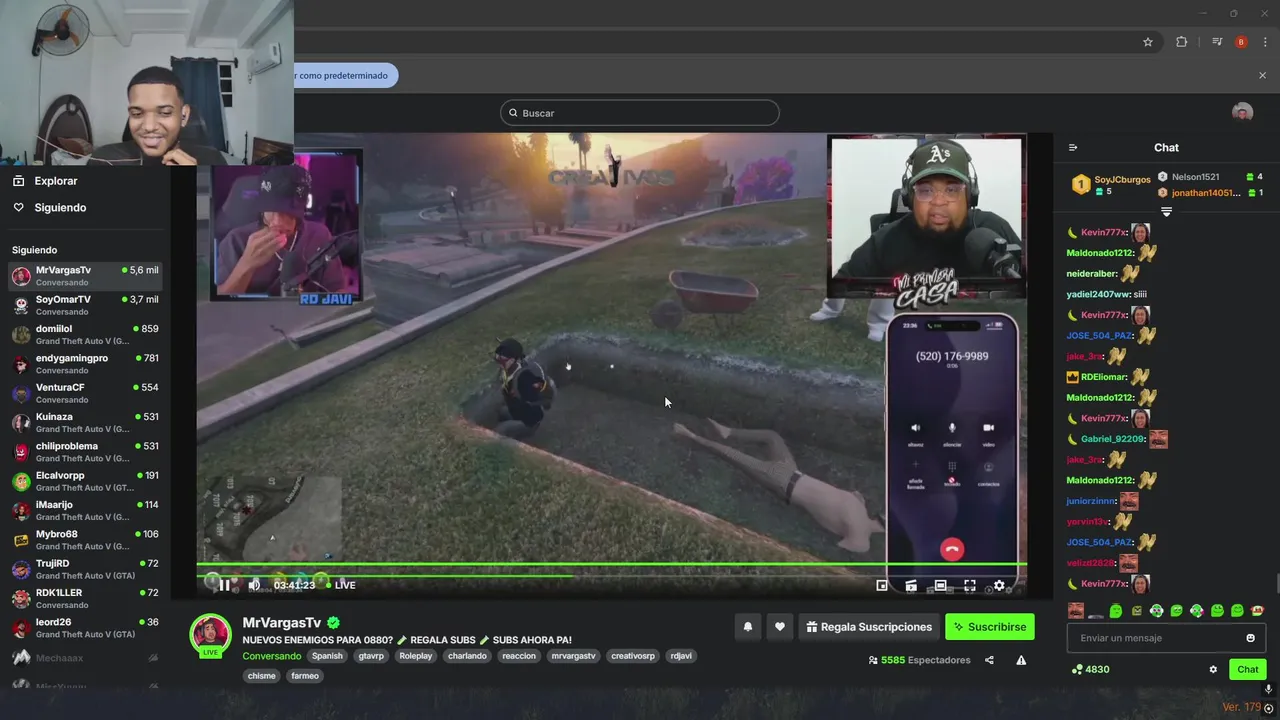Open MrVargasTv channel name link

click(x=282, y=623)
